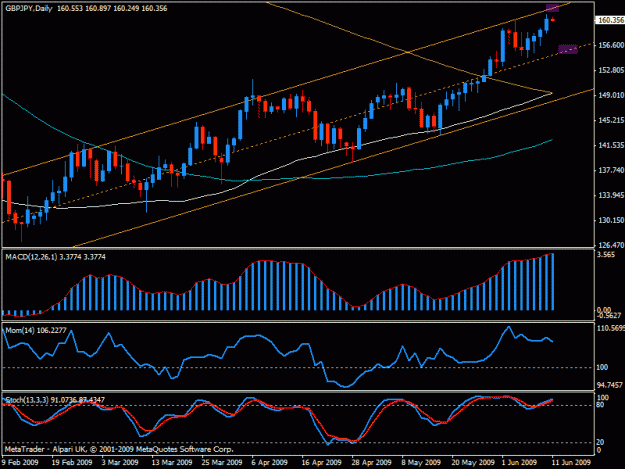Click the MetaTrader Alpari UK copyright text
The width and height of the screenshot is (625, 469).
119,449
